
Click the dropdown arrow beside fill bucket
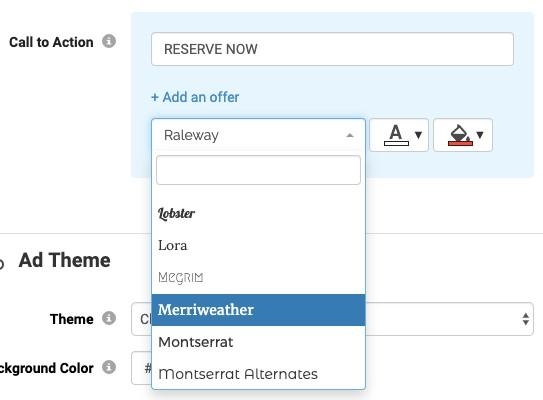click(480, 135)
